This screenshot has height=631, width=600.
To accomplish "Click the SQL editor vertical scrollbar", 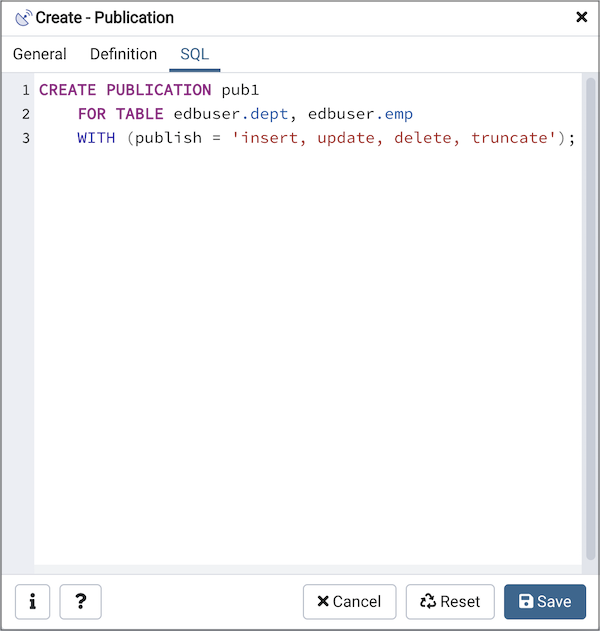I will 590,319.
